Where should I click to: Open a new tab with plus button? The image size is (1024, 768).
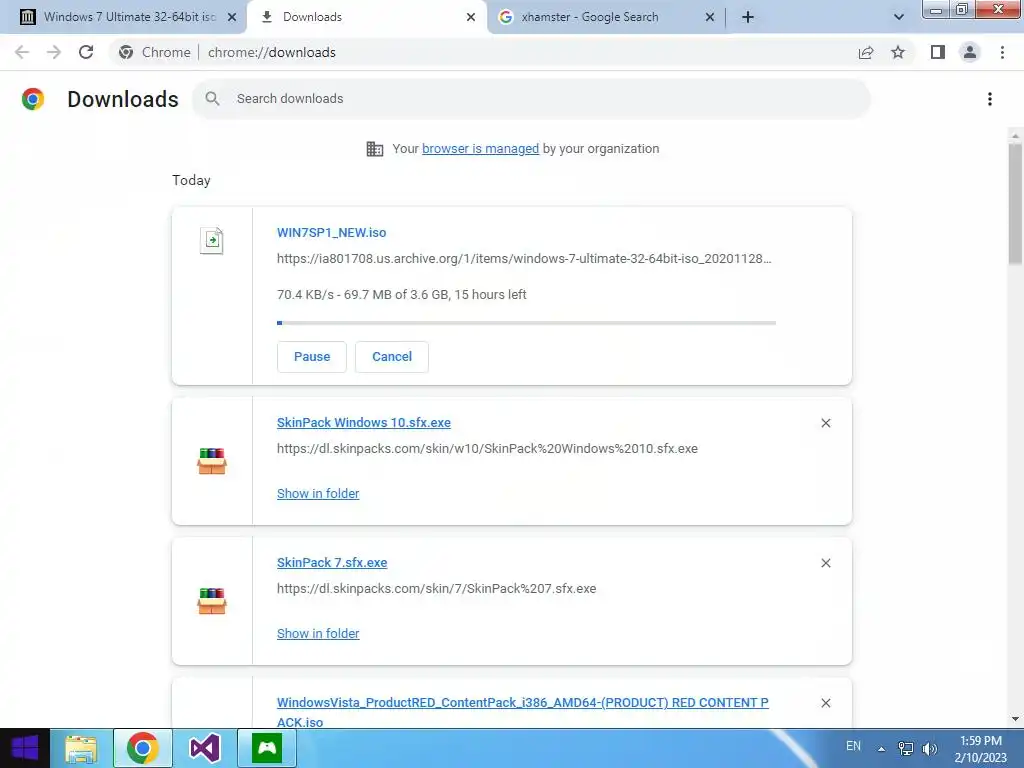tap(748, 17)
